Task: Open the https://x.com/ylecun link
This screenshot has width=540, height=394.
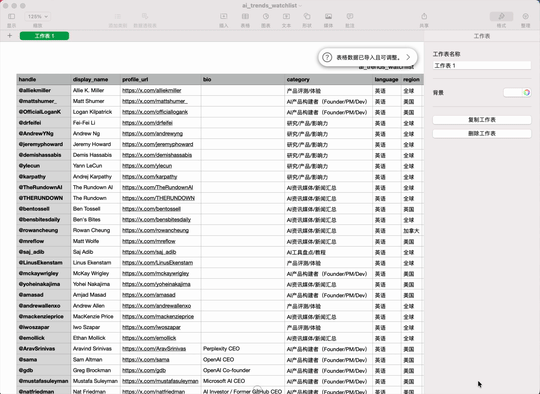Action: pos(147,166)
